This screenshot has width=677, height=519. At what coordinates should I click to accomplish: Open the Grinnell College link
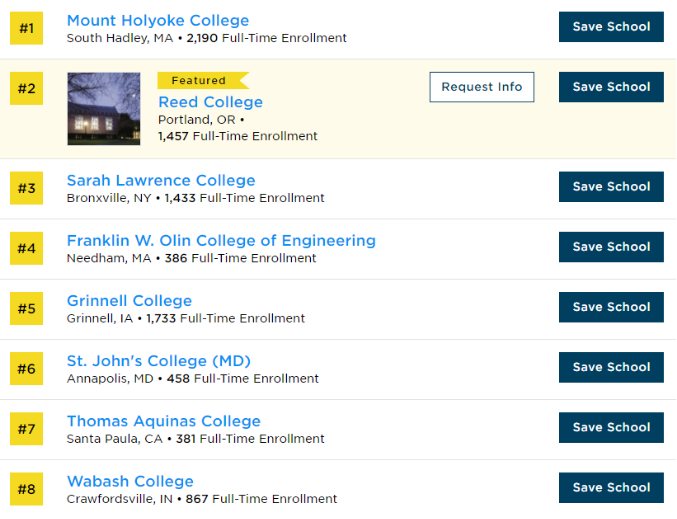(x=129, y=300)
